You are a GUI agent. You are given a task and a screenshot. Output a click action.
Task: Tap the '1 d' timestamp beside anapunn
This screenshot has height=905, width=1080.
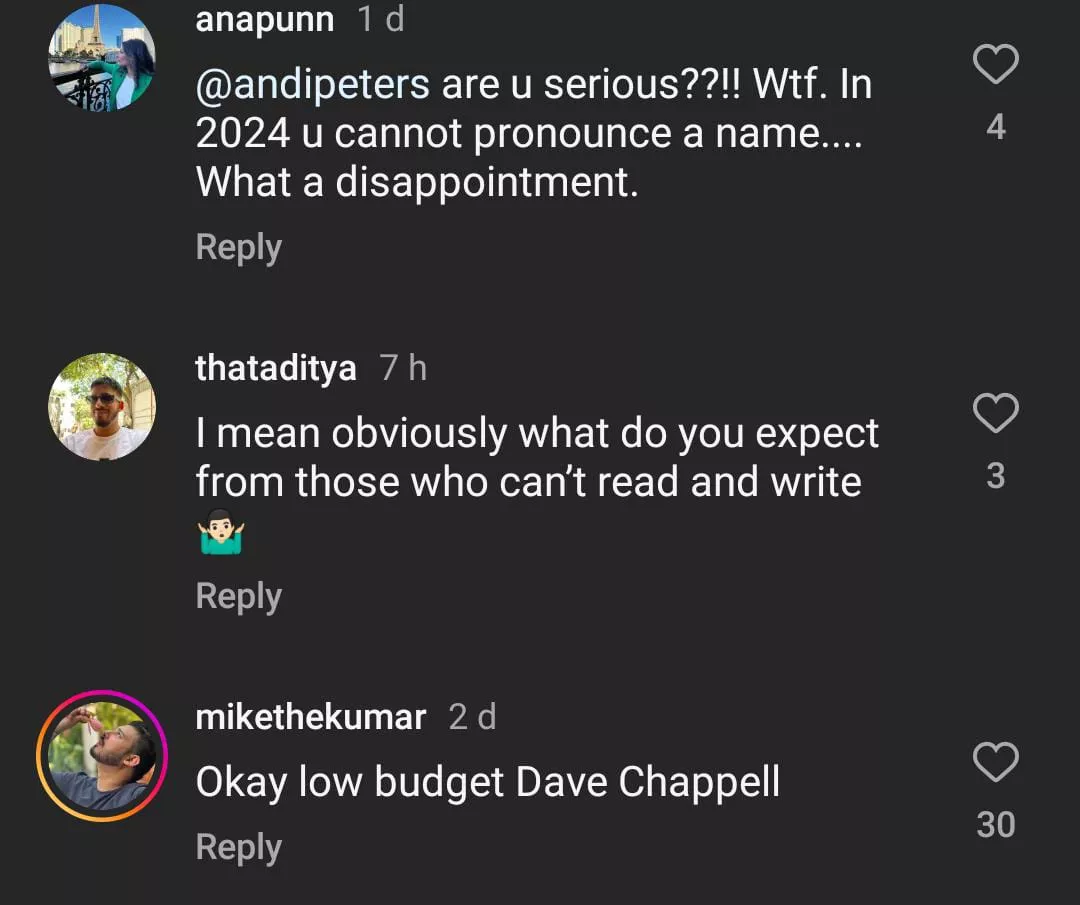[381, 19]
